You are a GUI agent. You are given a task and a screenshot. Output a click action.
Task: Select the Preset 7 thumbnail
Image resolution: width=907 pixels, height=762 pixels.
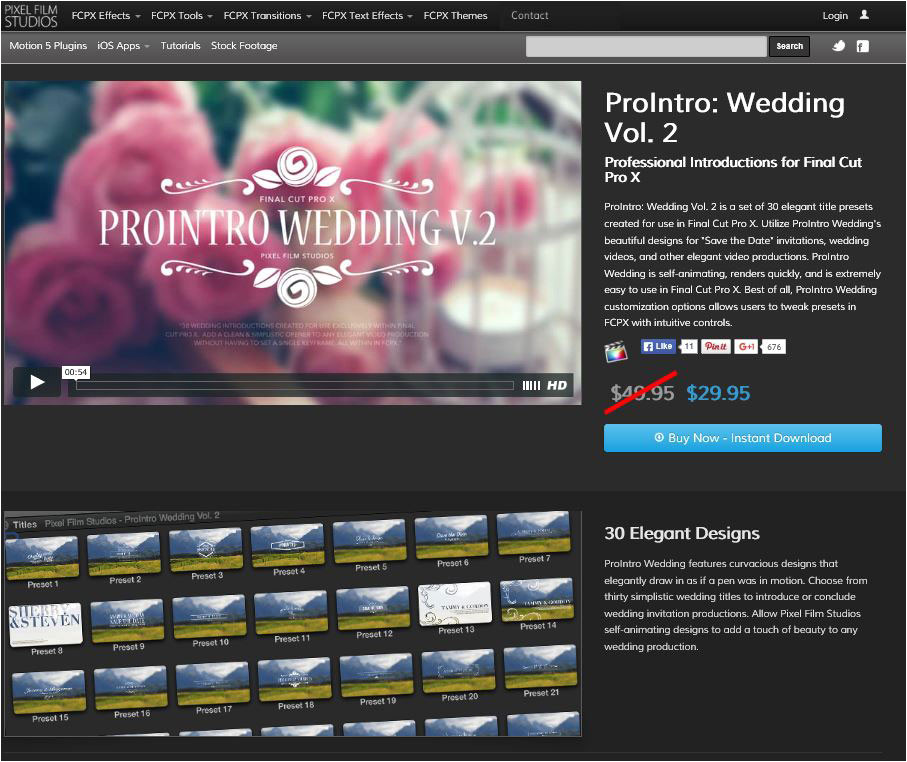(x=533, y=533)
